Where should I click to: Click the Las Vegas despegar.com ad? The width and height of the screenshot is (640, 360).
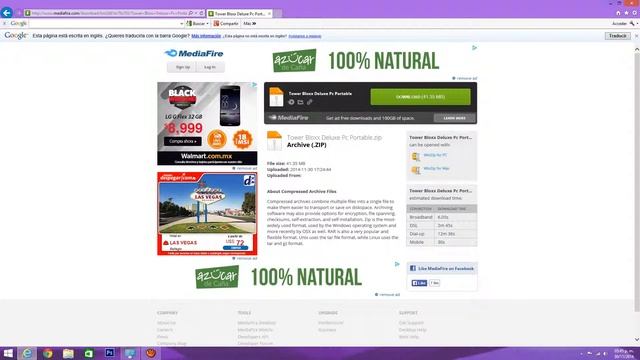point(207,214)
